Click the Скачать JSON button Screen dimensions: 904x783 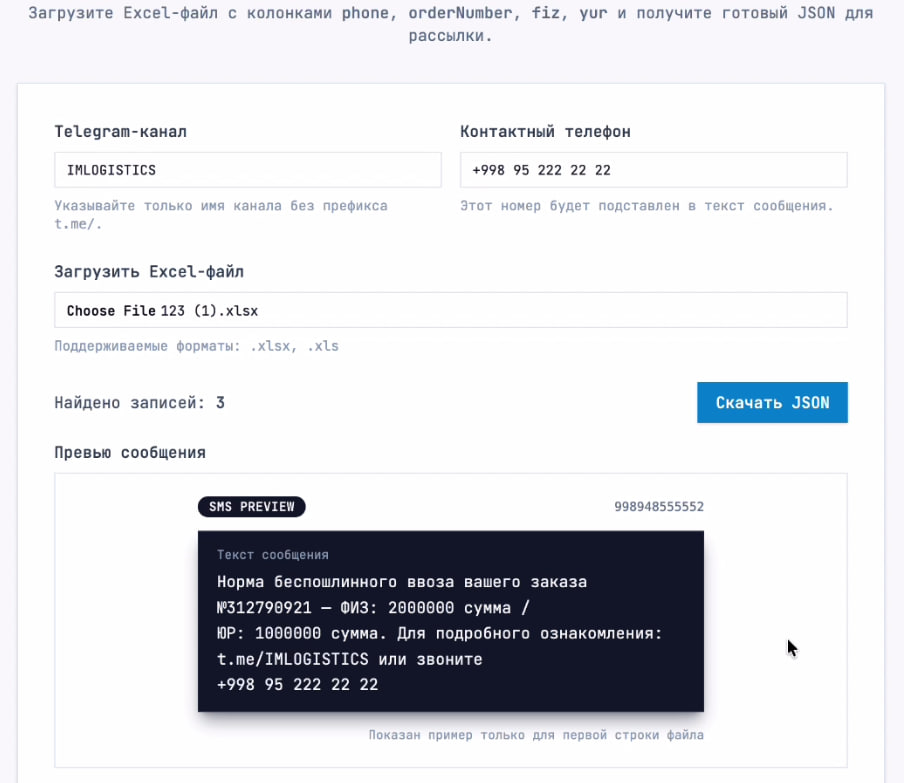click(772, 402)
